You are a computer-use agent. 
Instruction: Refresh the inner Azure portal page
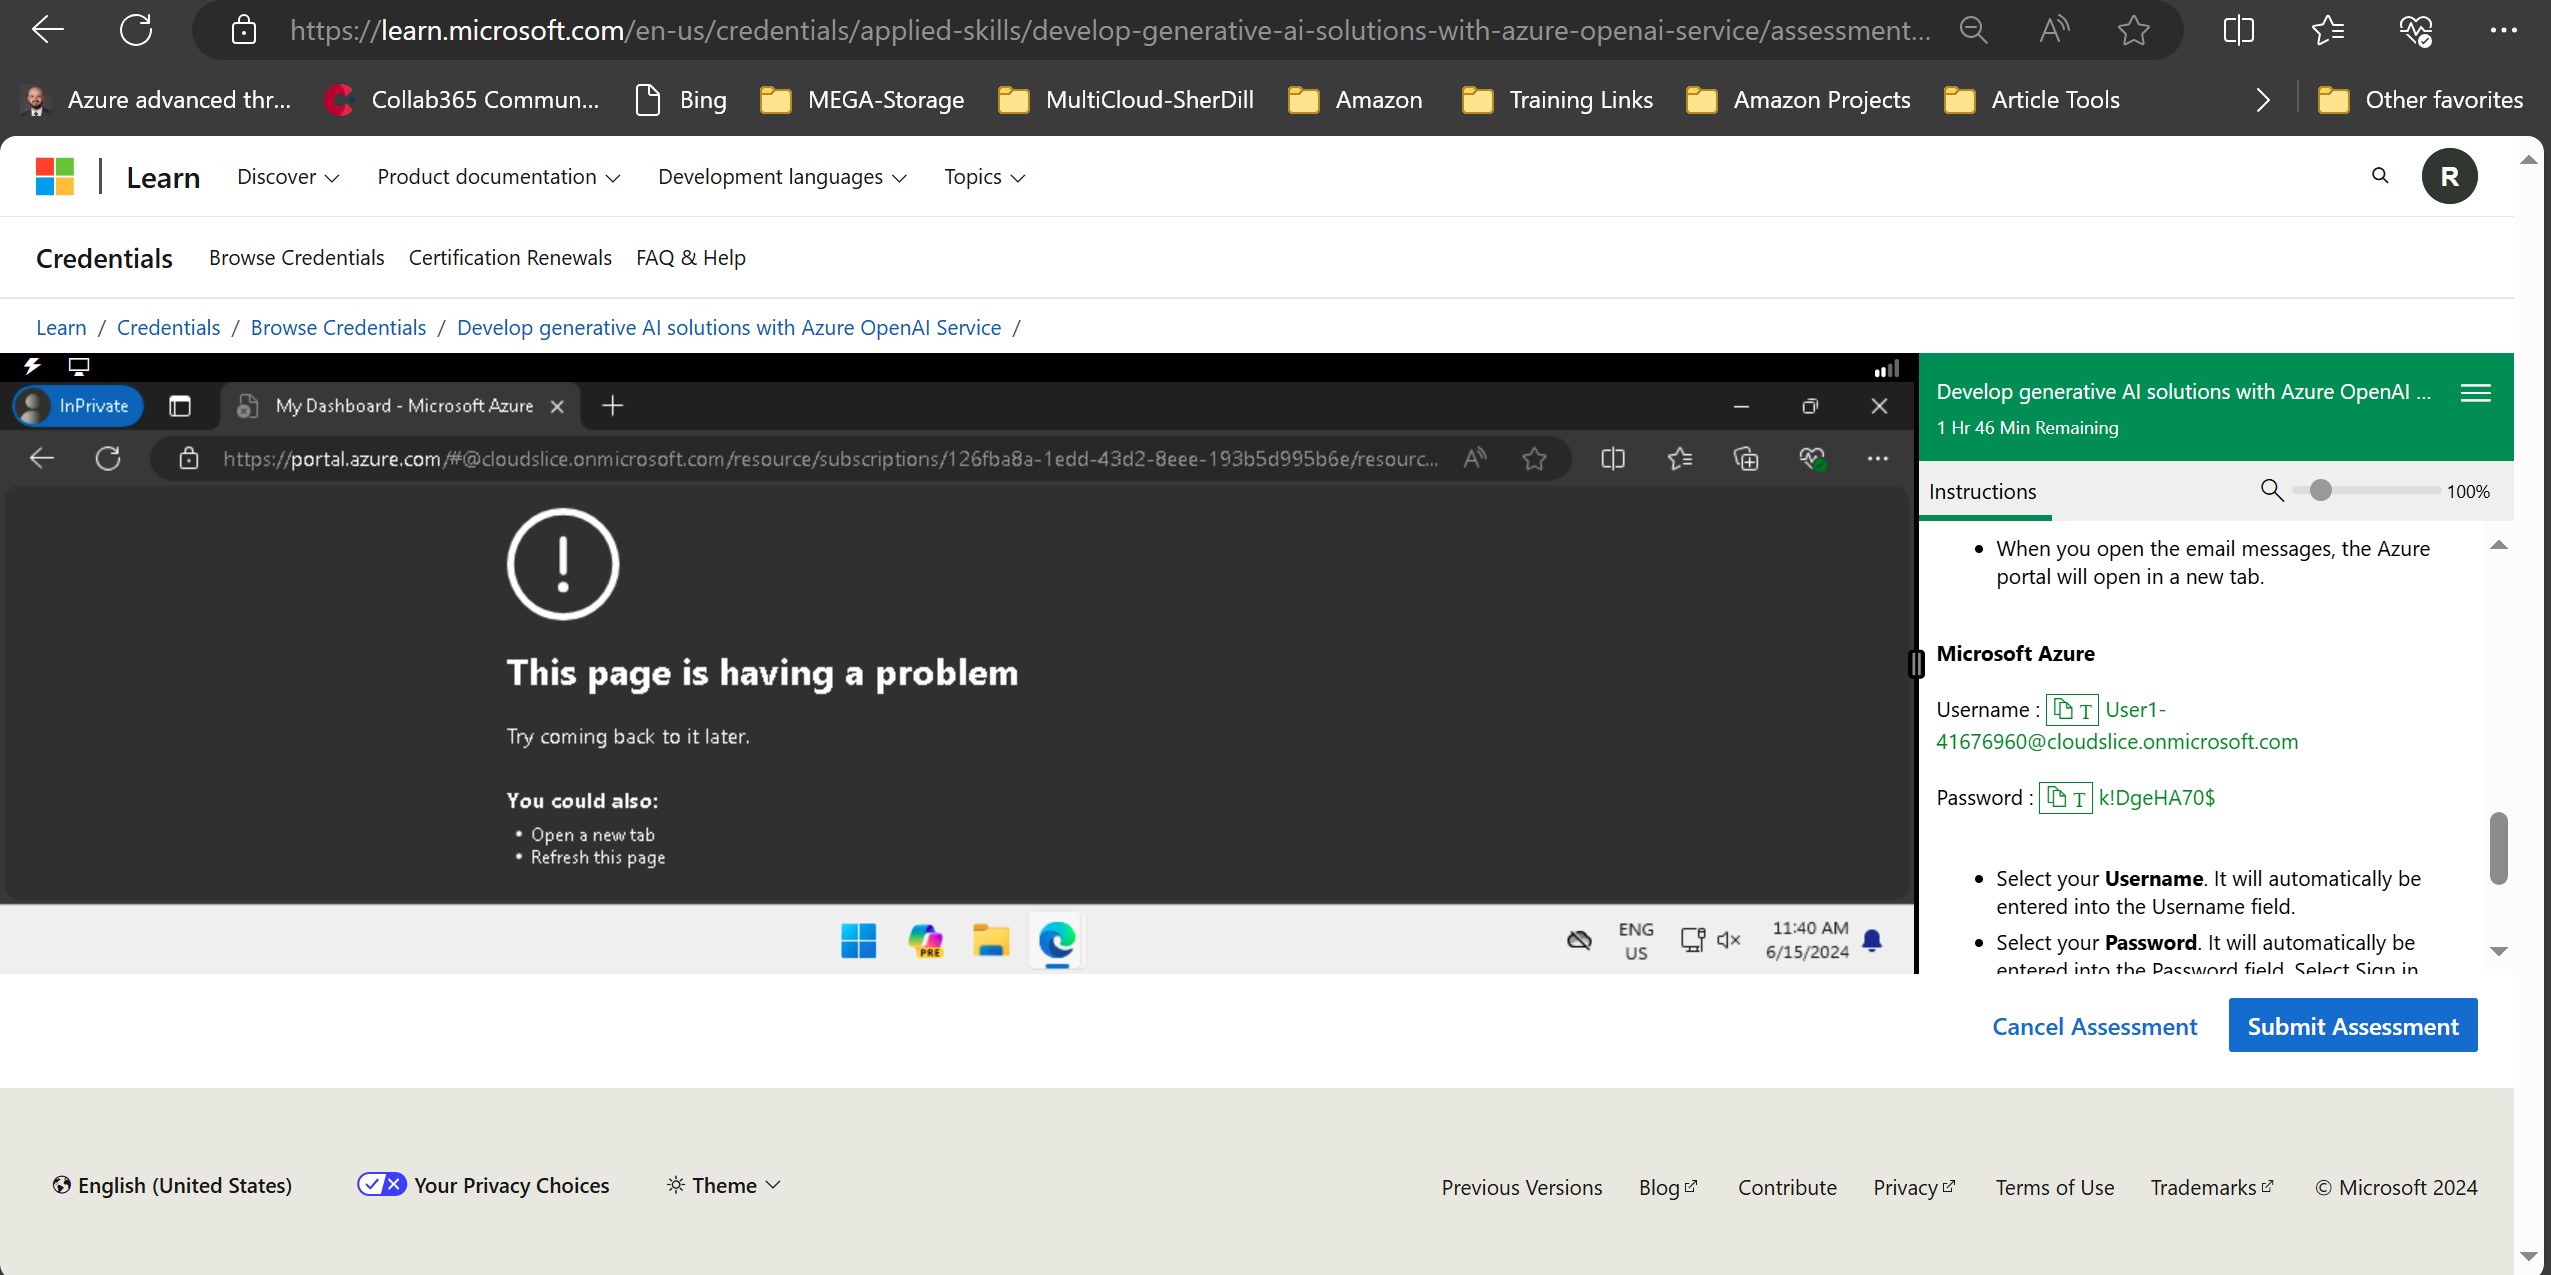click(x=108, y=459)
